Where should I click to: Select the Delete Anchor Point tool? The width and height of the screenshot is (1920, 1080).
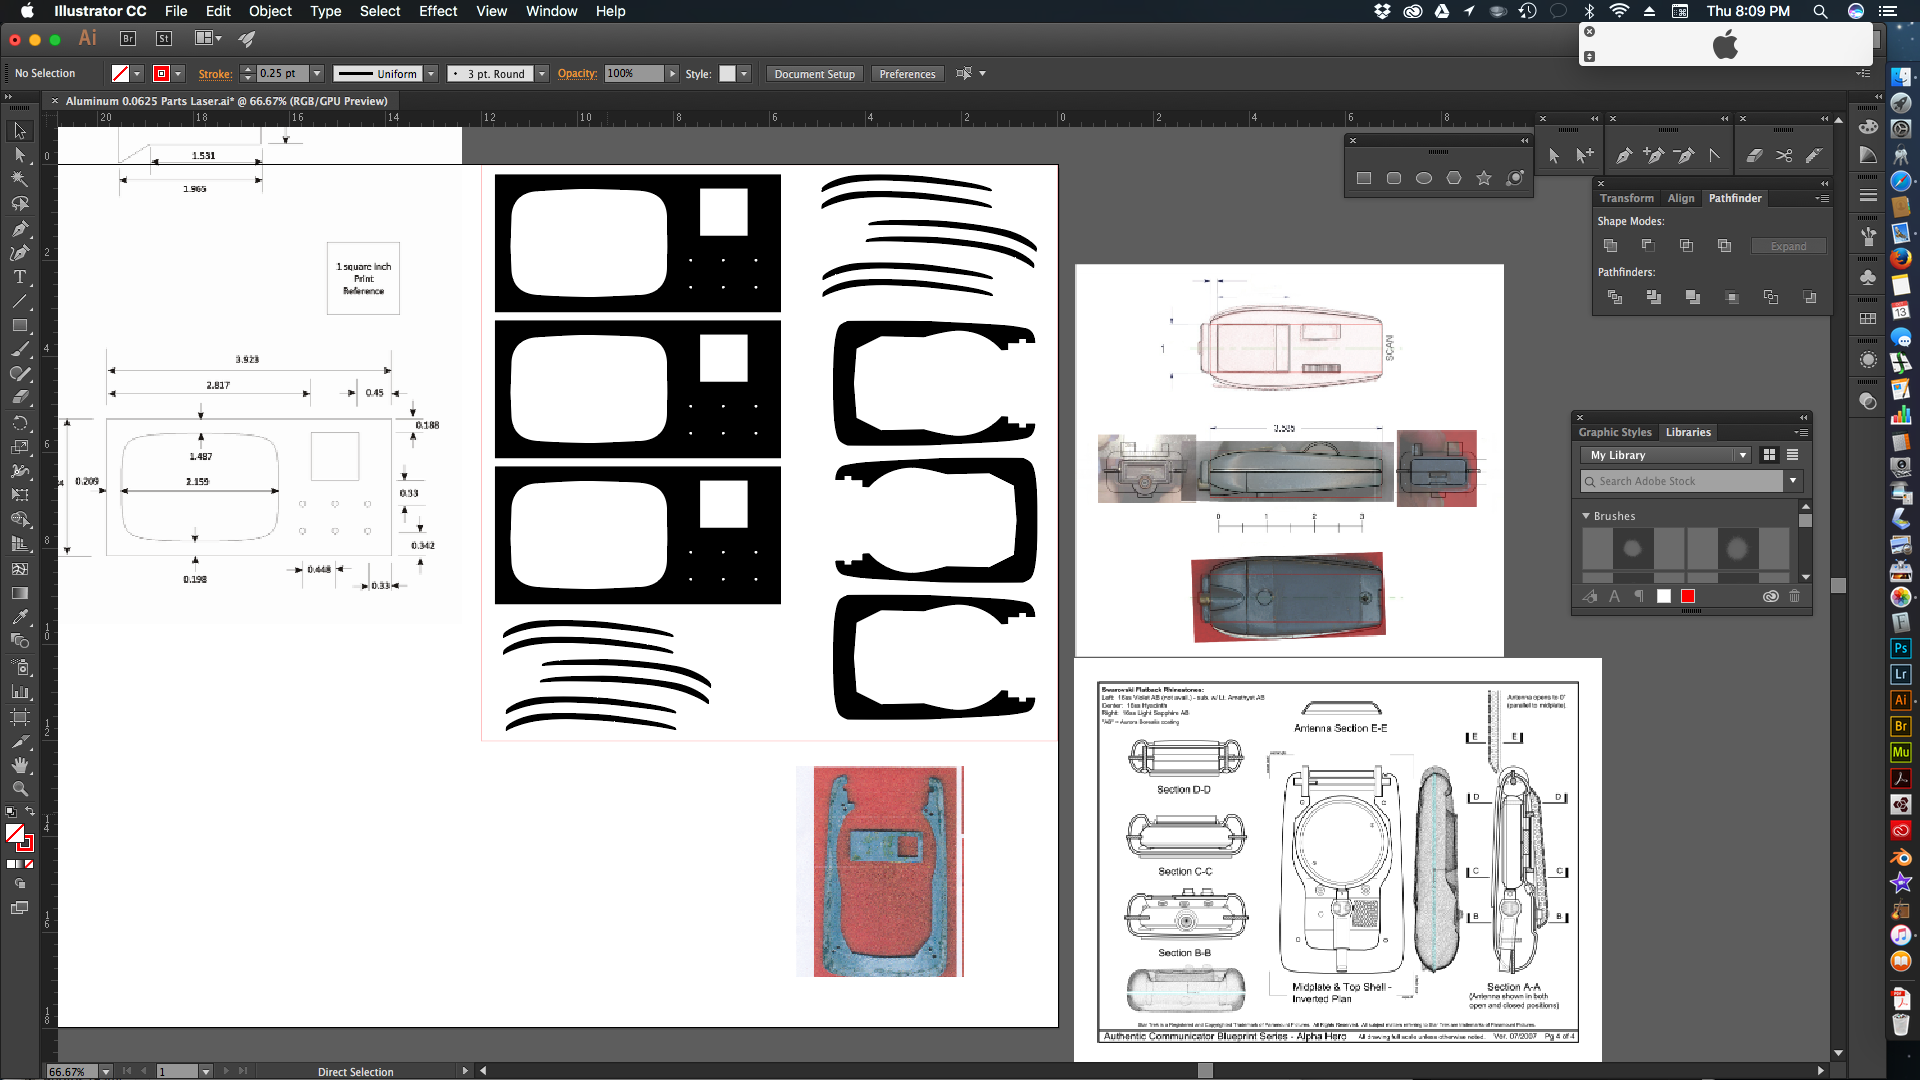(1684, 155)
